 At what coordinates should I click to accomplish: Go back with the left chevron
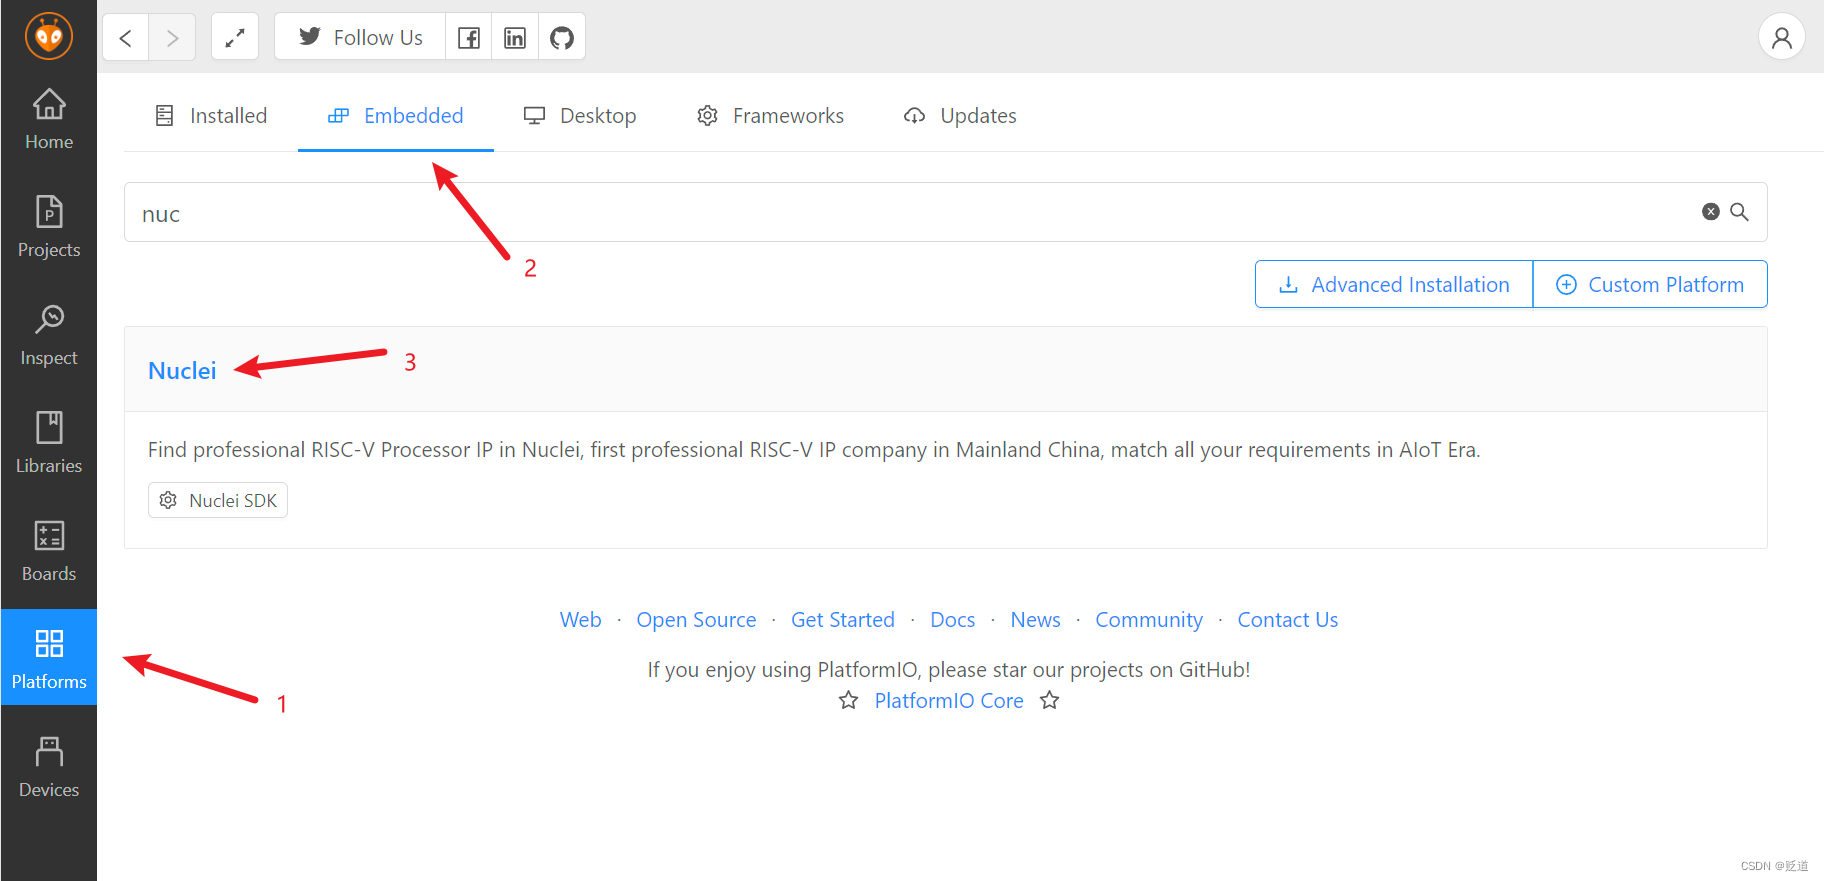(126, 37)
